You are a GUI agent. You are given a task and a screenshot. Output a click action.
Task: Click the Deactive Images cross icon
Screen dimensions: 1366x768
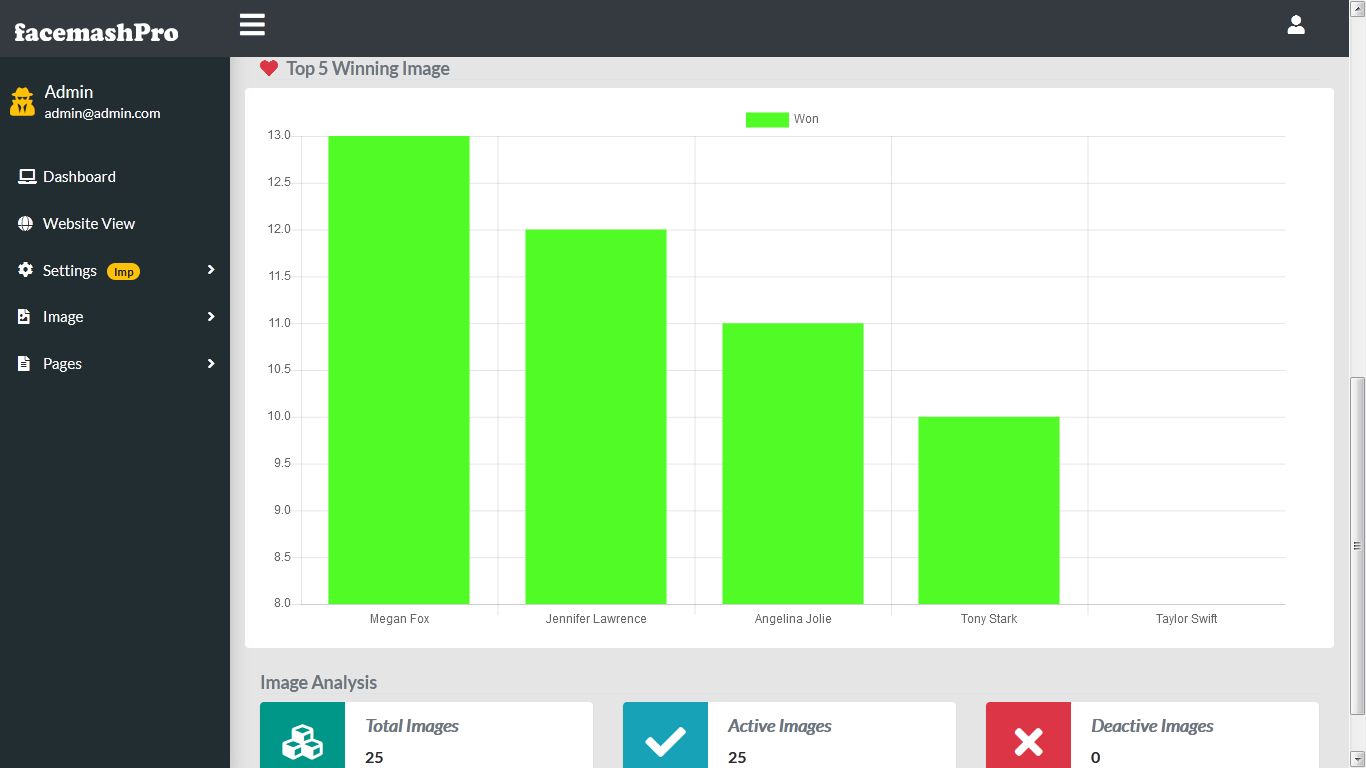(1027, 740)
